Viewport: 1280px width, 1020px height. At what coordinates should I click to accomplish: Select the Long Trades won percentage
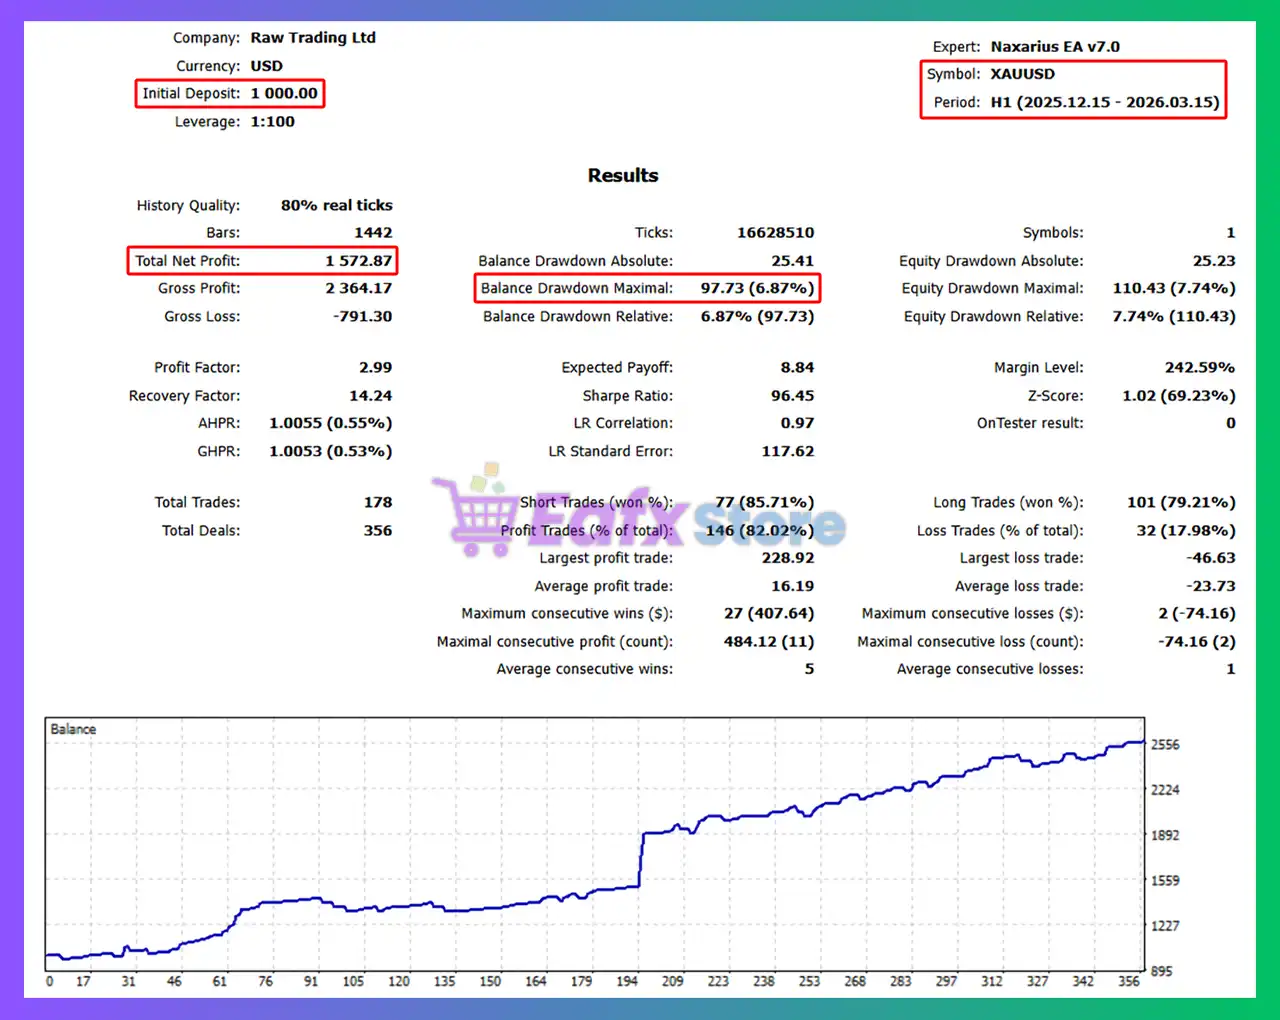click(1181, 502)
